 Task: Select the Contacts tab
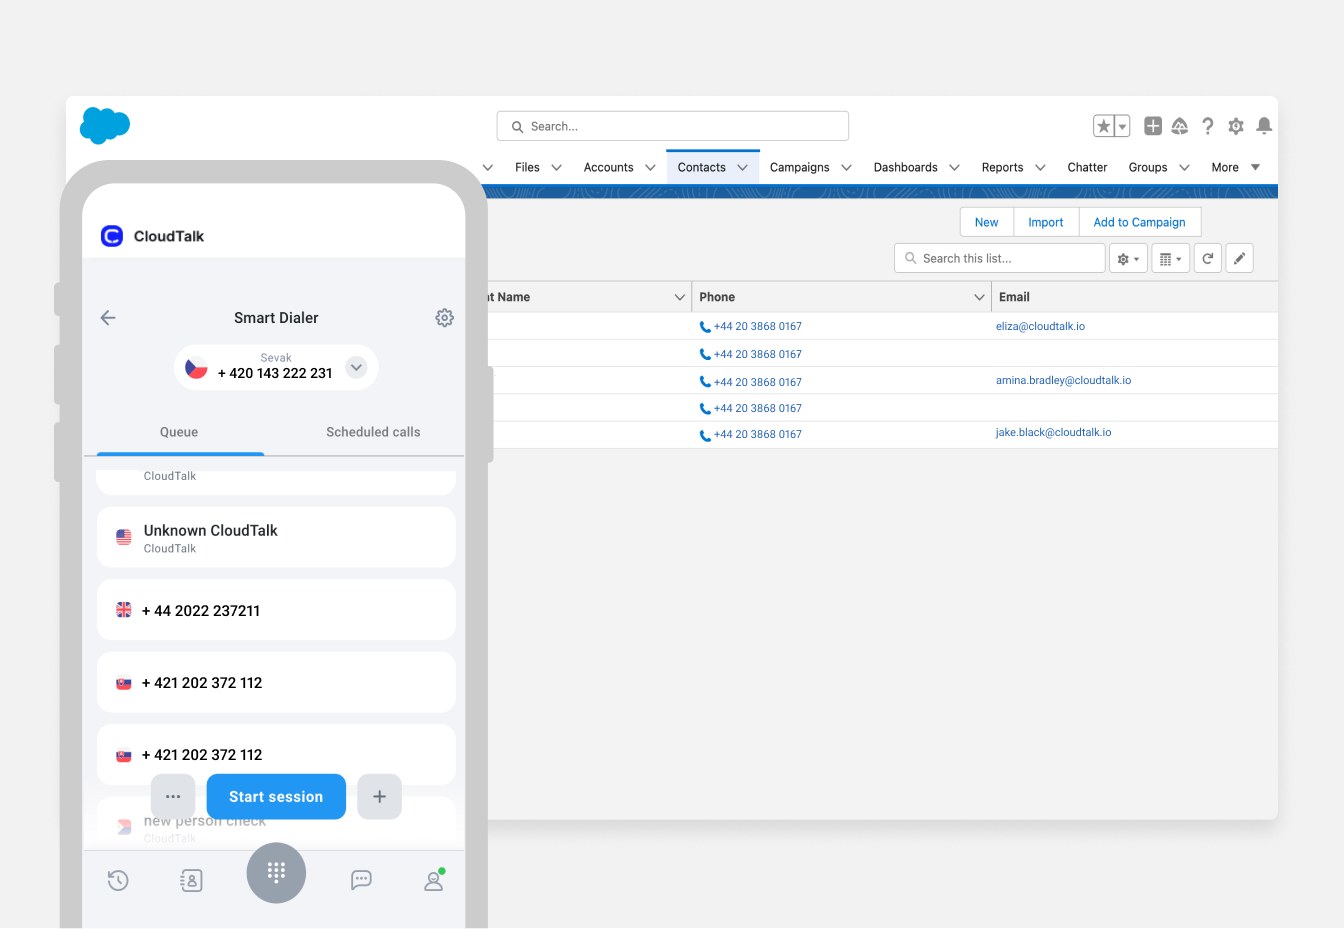(701, 167)
